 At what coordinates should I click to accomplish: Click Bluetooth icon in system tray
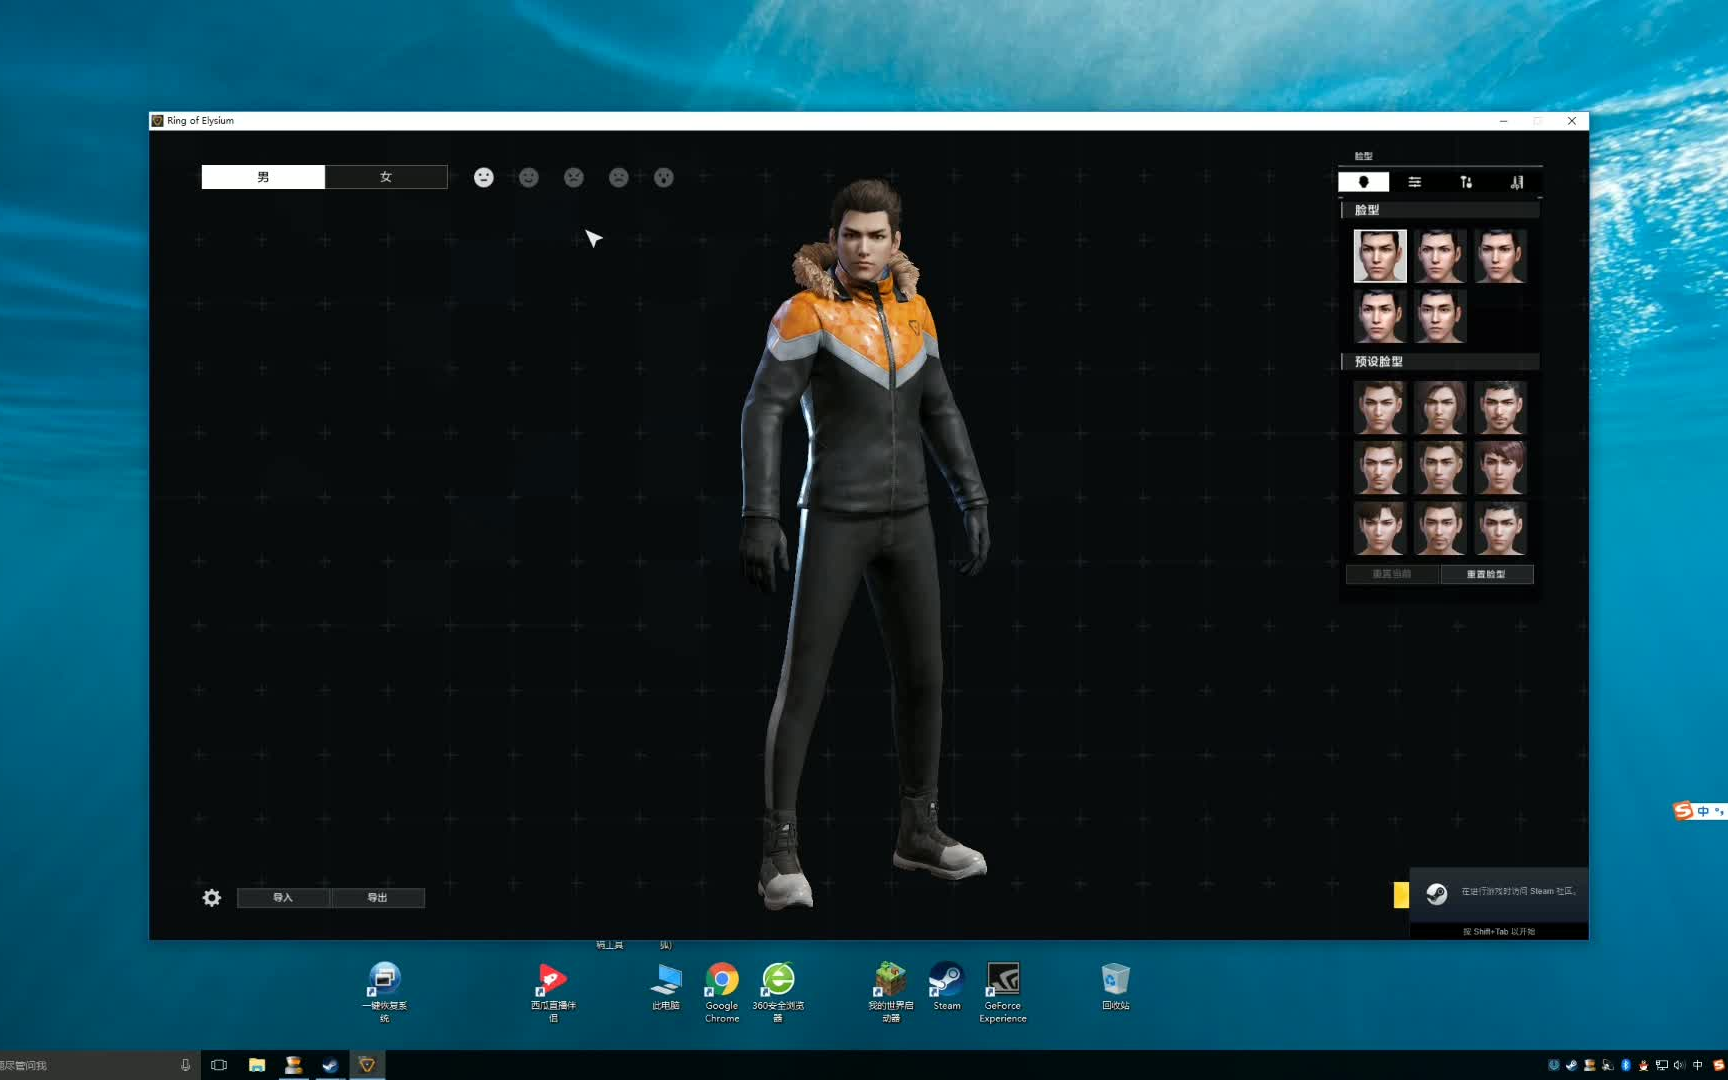pyautogui.click(x=1626, y=1065)
